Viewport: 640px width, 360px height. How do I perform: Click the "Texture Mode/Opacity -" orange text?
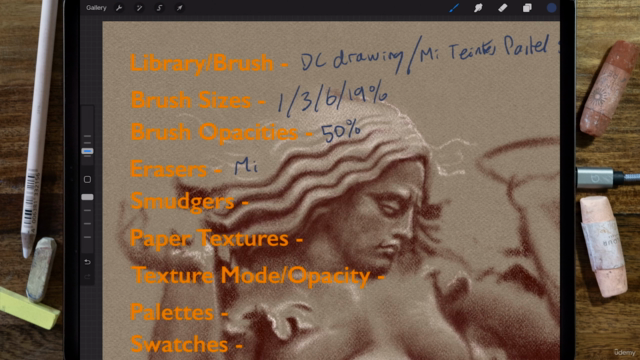(258, 276)
